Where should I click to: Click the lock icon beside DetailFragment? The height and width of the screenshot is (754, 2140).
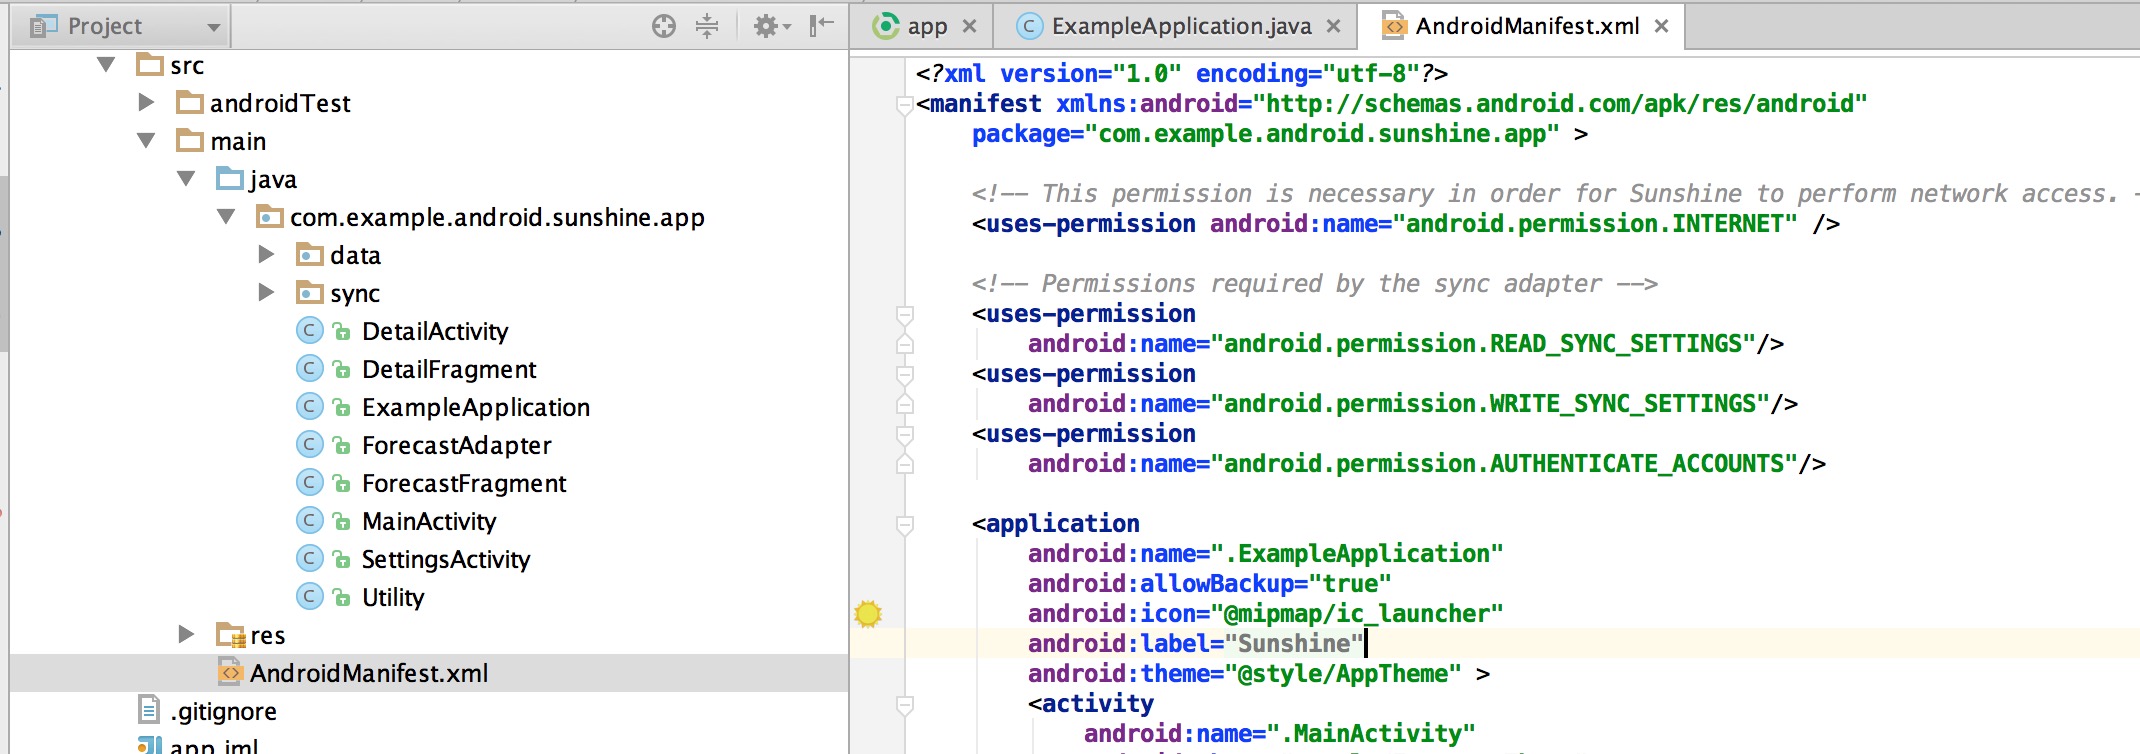tap(342, 370)
